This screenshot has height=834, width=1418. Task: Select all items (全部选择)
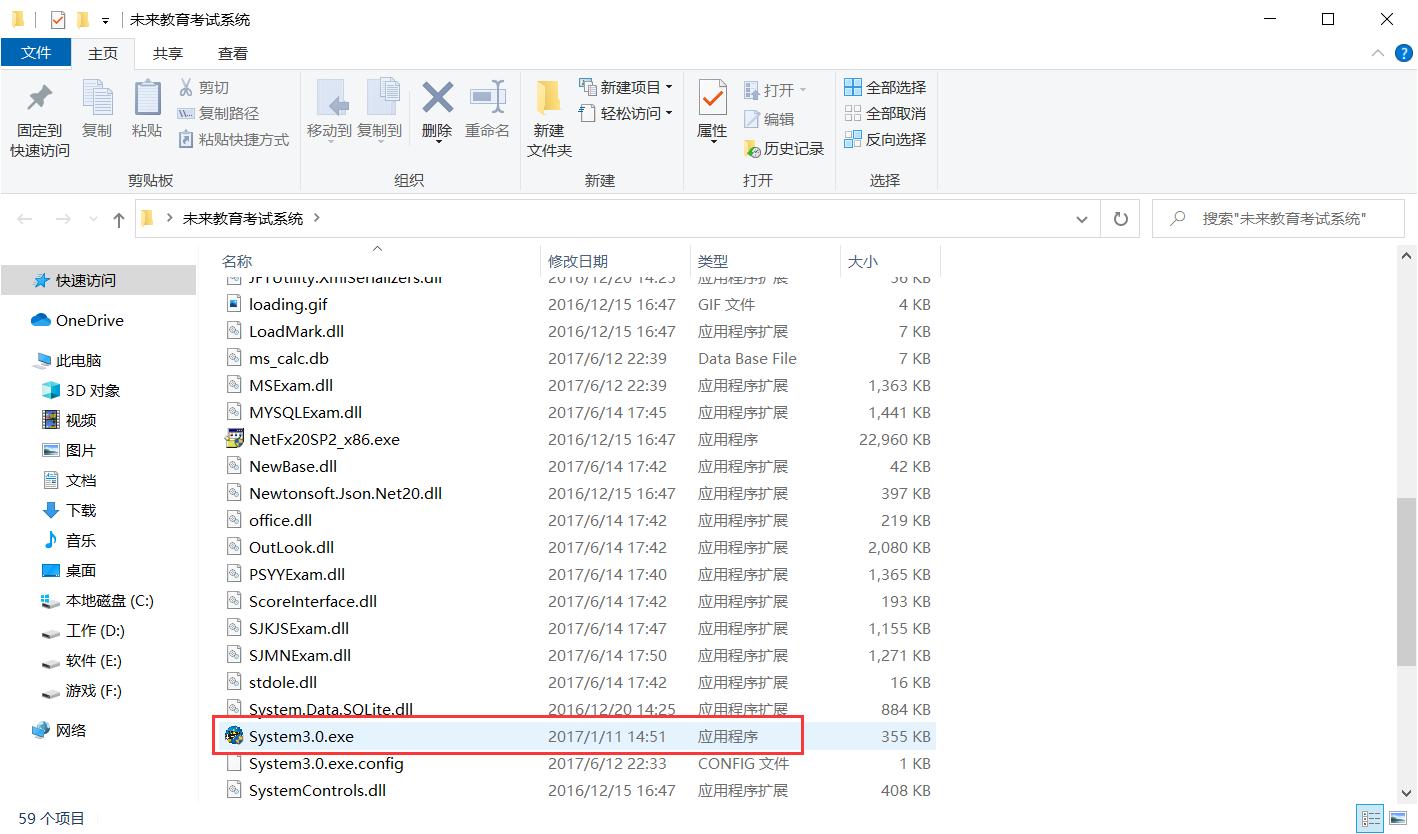(x=884, y=87)
